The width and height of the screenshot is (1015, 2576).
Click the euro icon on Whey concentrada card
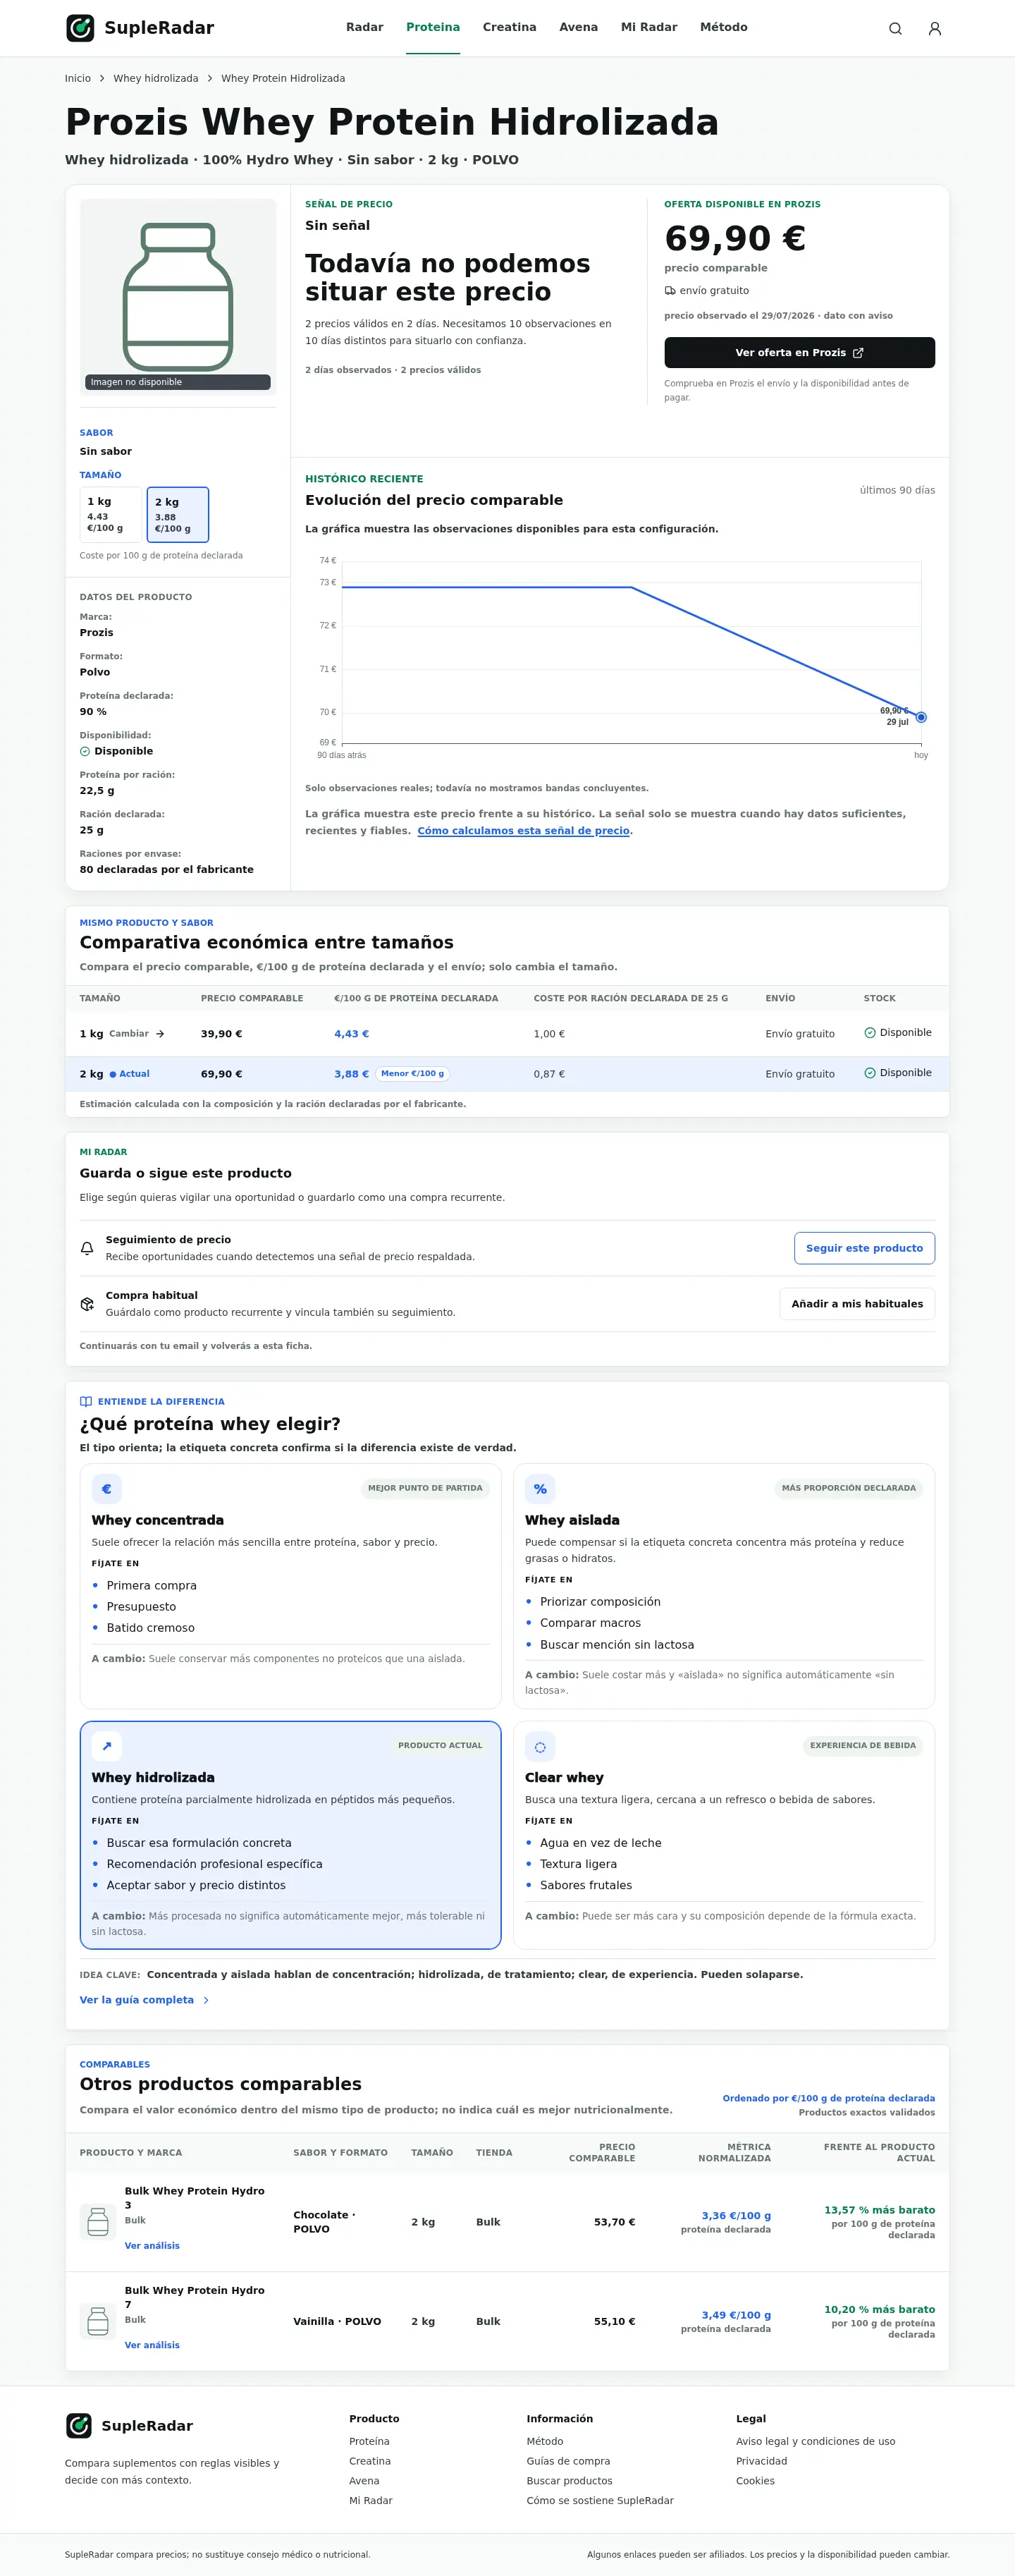[107, 1489]
